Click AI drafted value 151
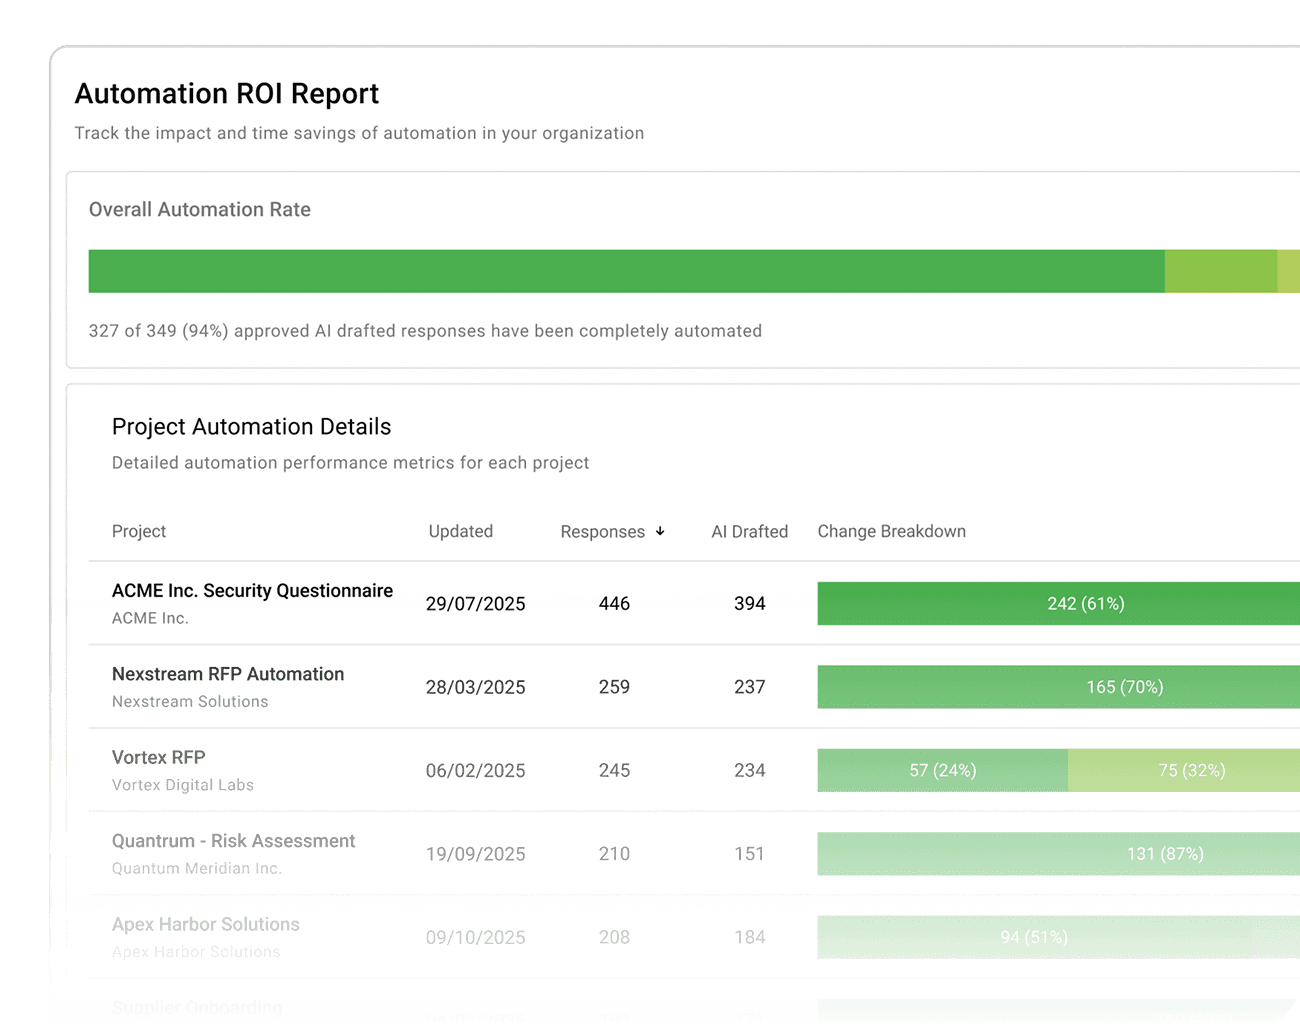Viewport: 1300px width, 1028px height. (750, 854)
